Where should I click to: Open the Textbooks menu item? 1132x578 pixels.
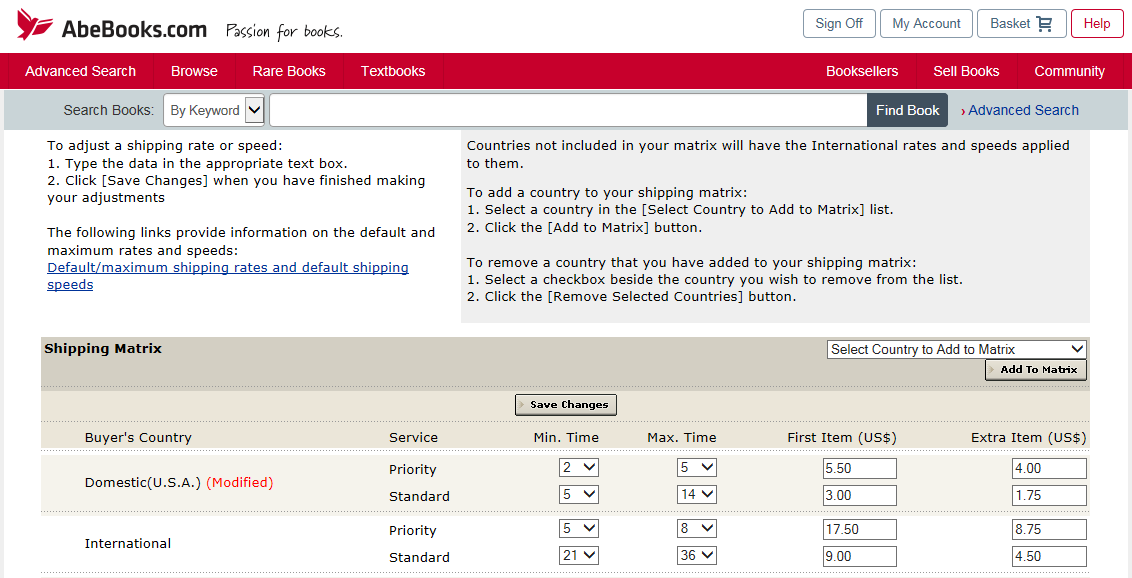point(393,71)
